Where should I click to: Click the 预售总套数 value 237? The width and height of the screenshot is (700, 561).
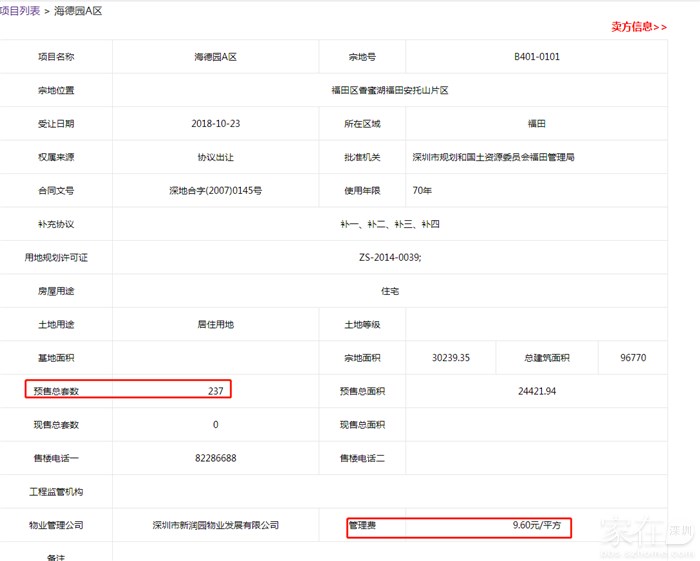[x=215, y=391]
